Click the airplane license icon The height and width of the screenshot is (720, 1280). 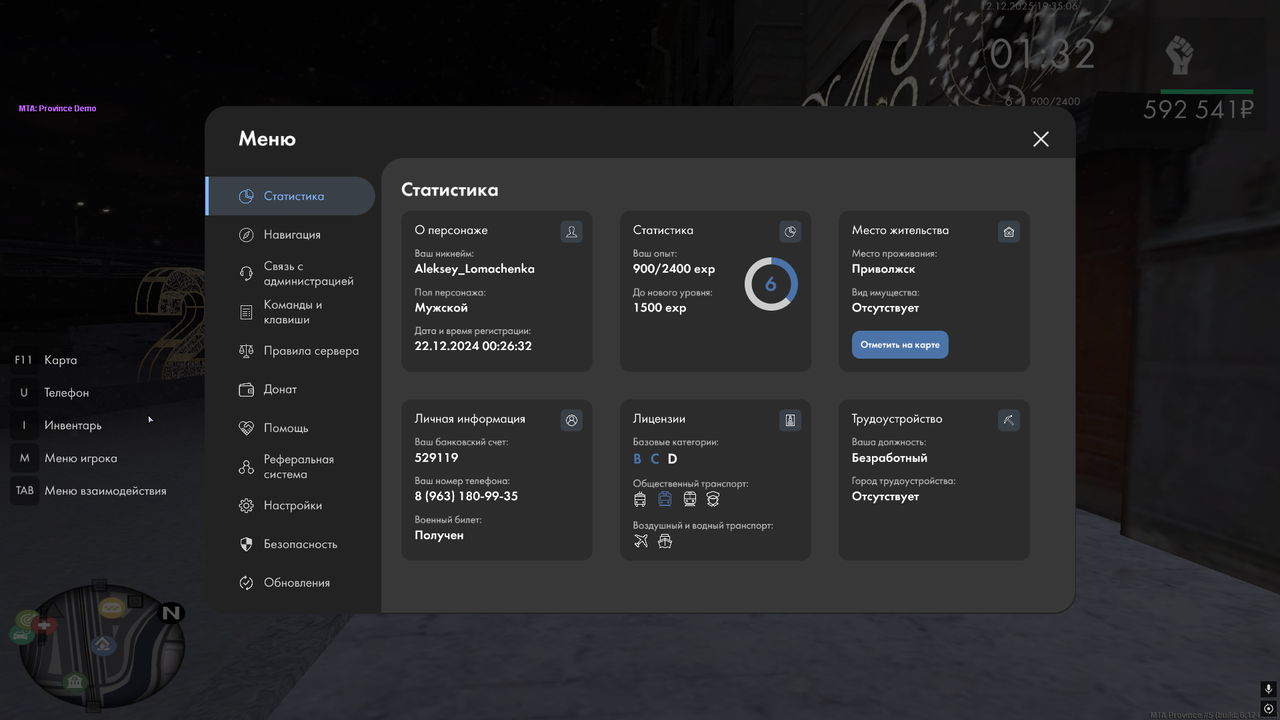pyautogui.click(x=641, y=541)
